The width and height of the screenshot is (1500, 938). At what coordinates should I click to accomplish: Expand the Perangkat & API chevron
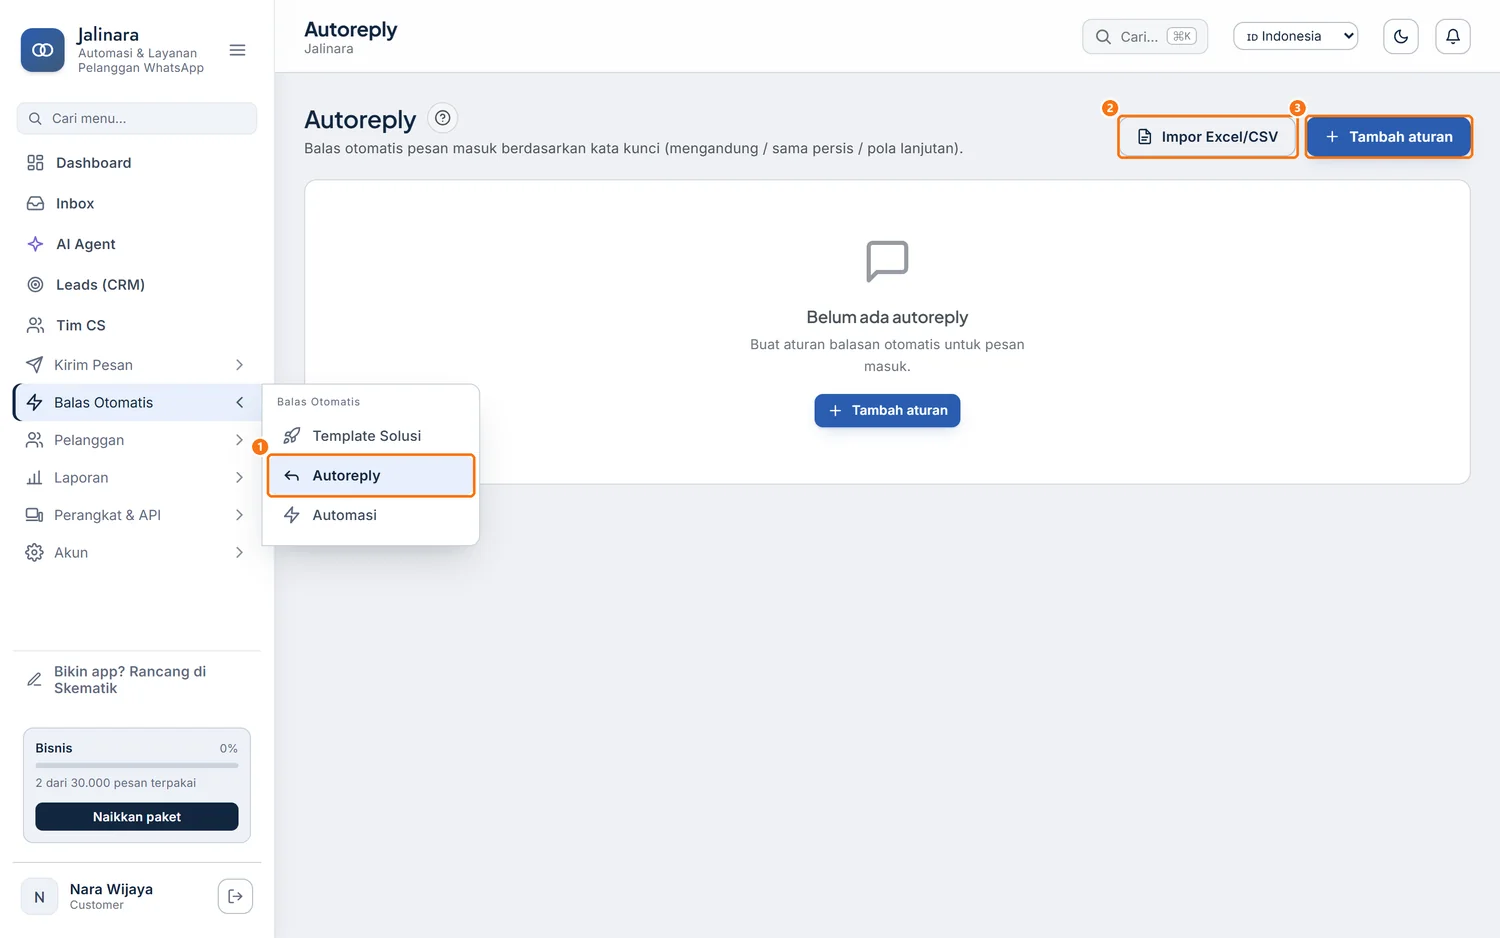239,515
